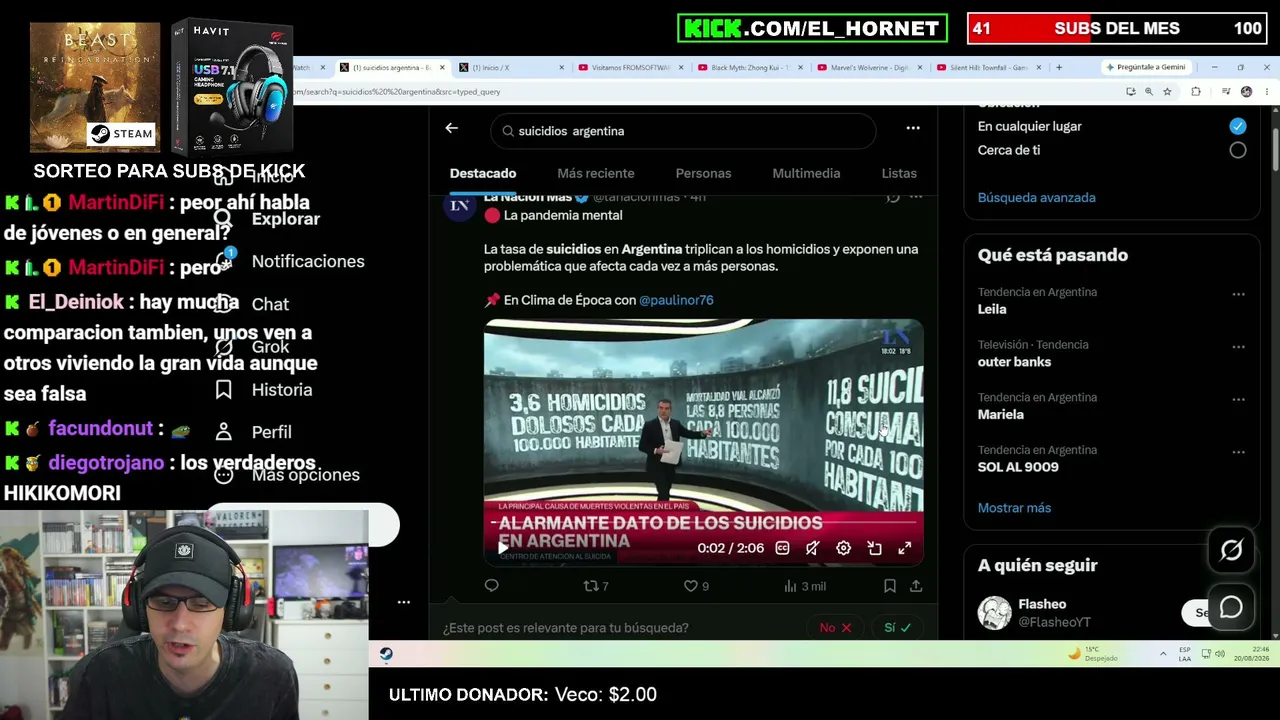The width and height of the screenshot is (1280, 720).
Task: Open more options for the Leila trend
Action: pyautogui.click(x=1239, y=295)
